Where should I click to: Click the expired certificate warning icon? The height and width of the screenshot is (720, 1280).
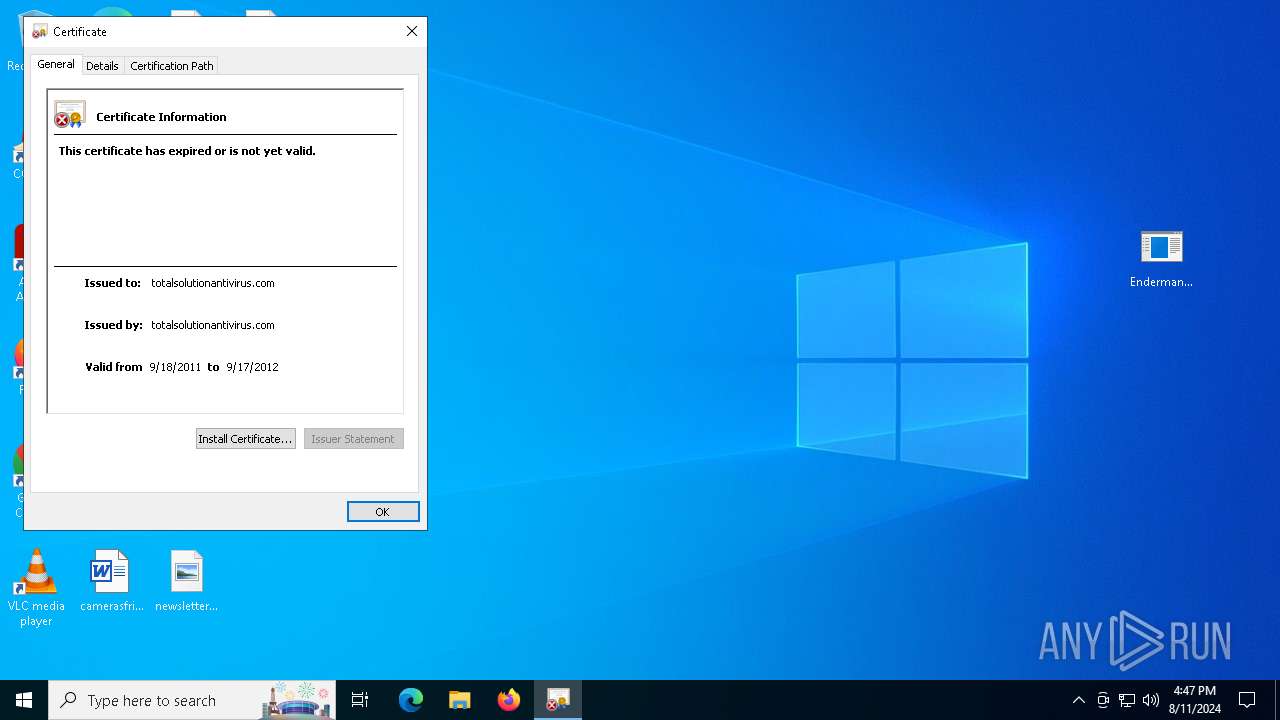[x=69, y=114]
